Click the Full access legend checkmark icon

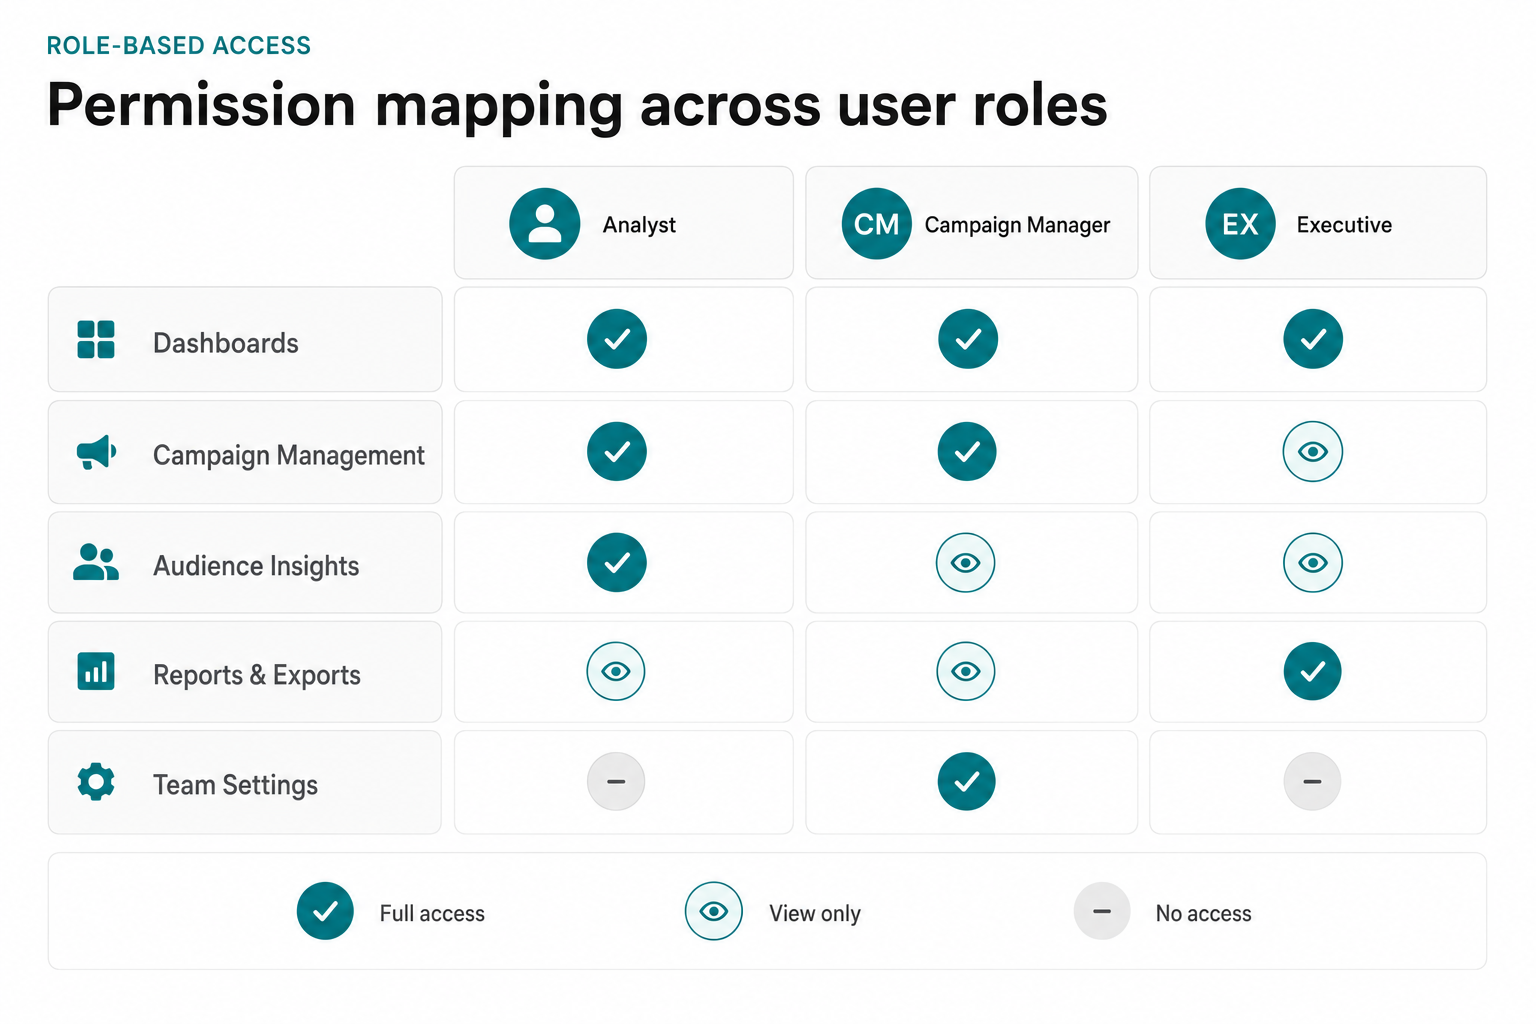tap(325, 911)
